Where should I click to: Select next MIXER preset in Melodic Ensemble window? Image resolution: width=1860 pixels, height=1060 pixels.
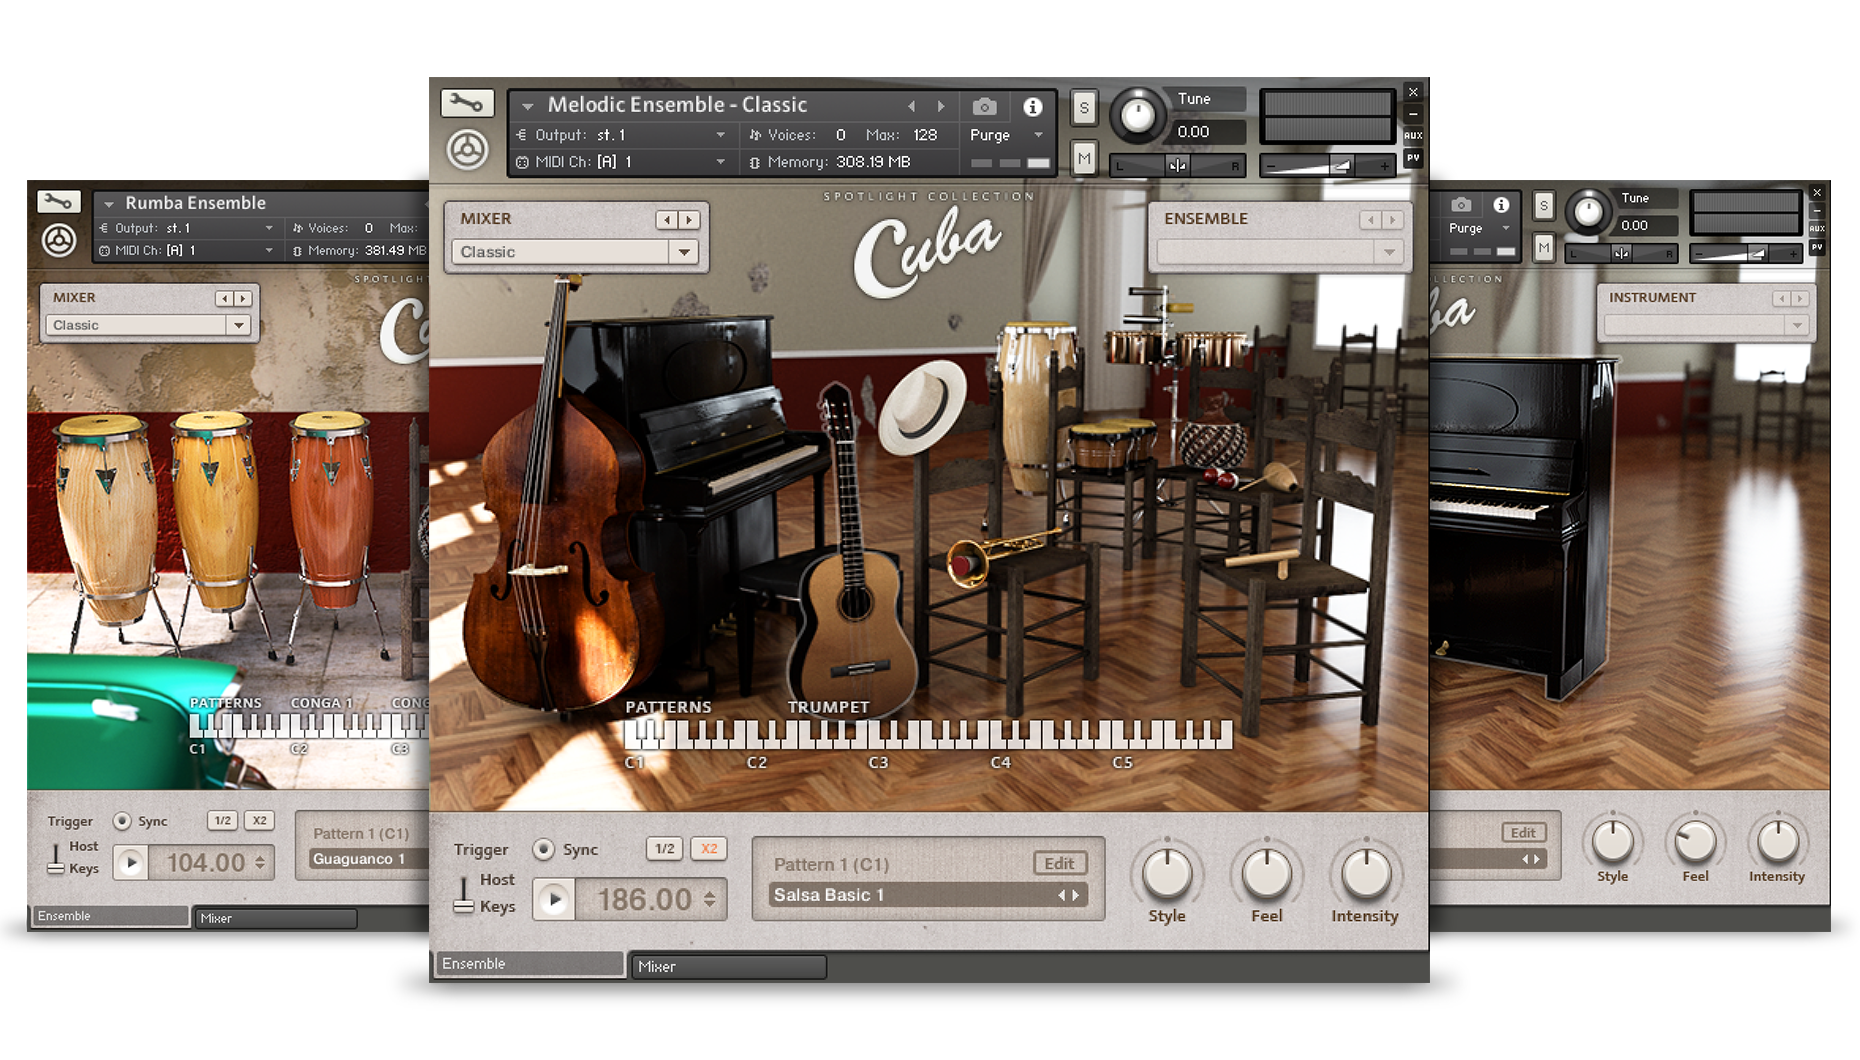click(x=689, y=220)
